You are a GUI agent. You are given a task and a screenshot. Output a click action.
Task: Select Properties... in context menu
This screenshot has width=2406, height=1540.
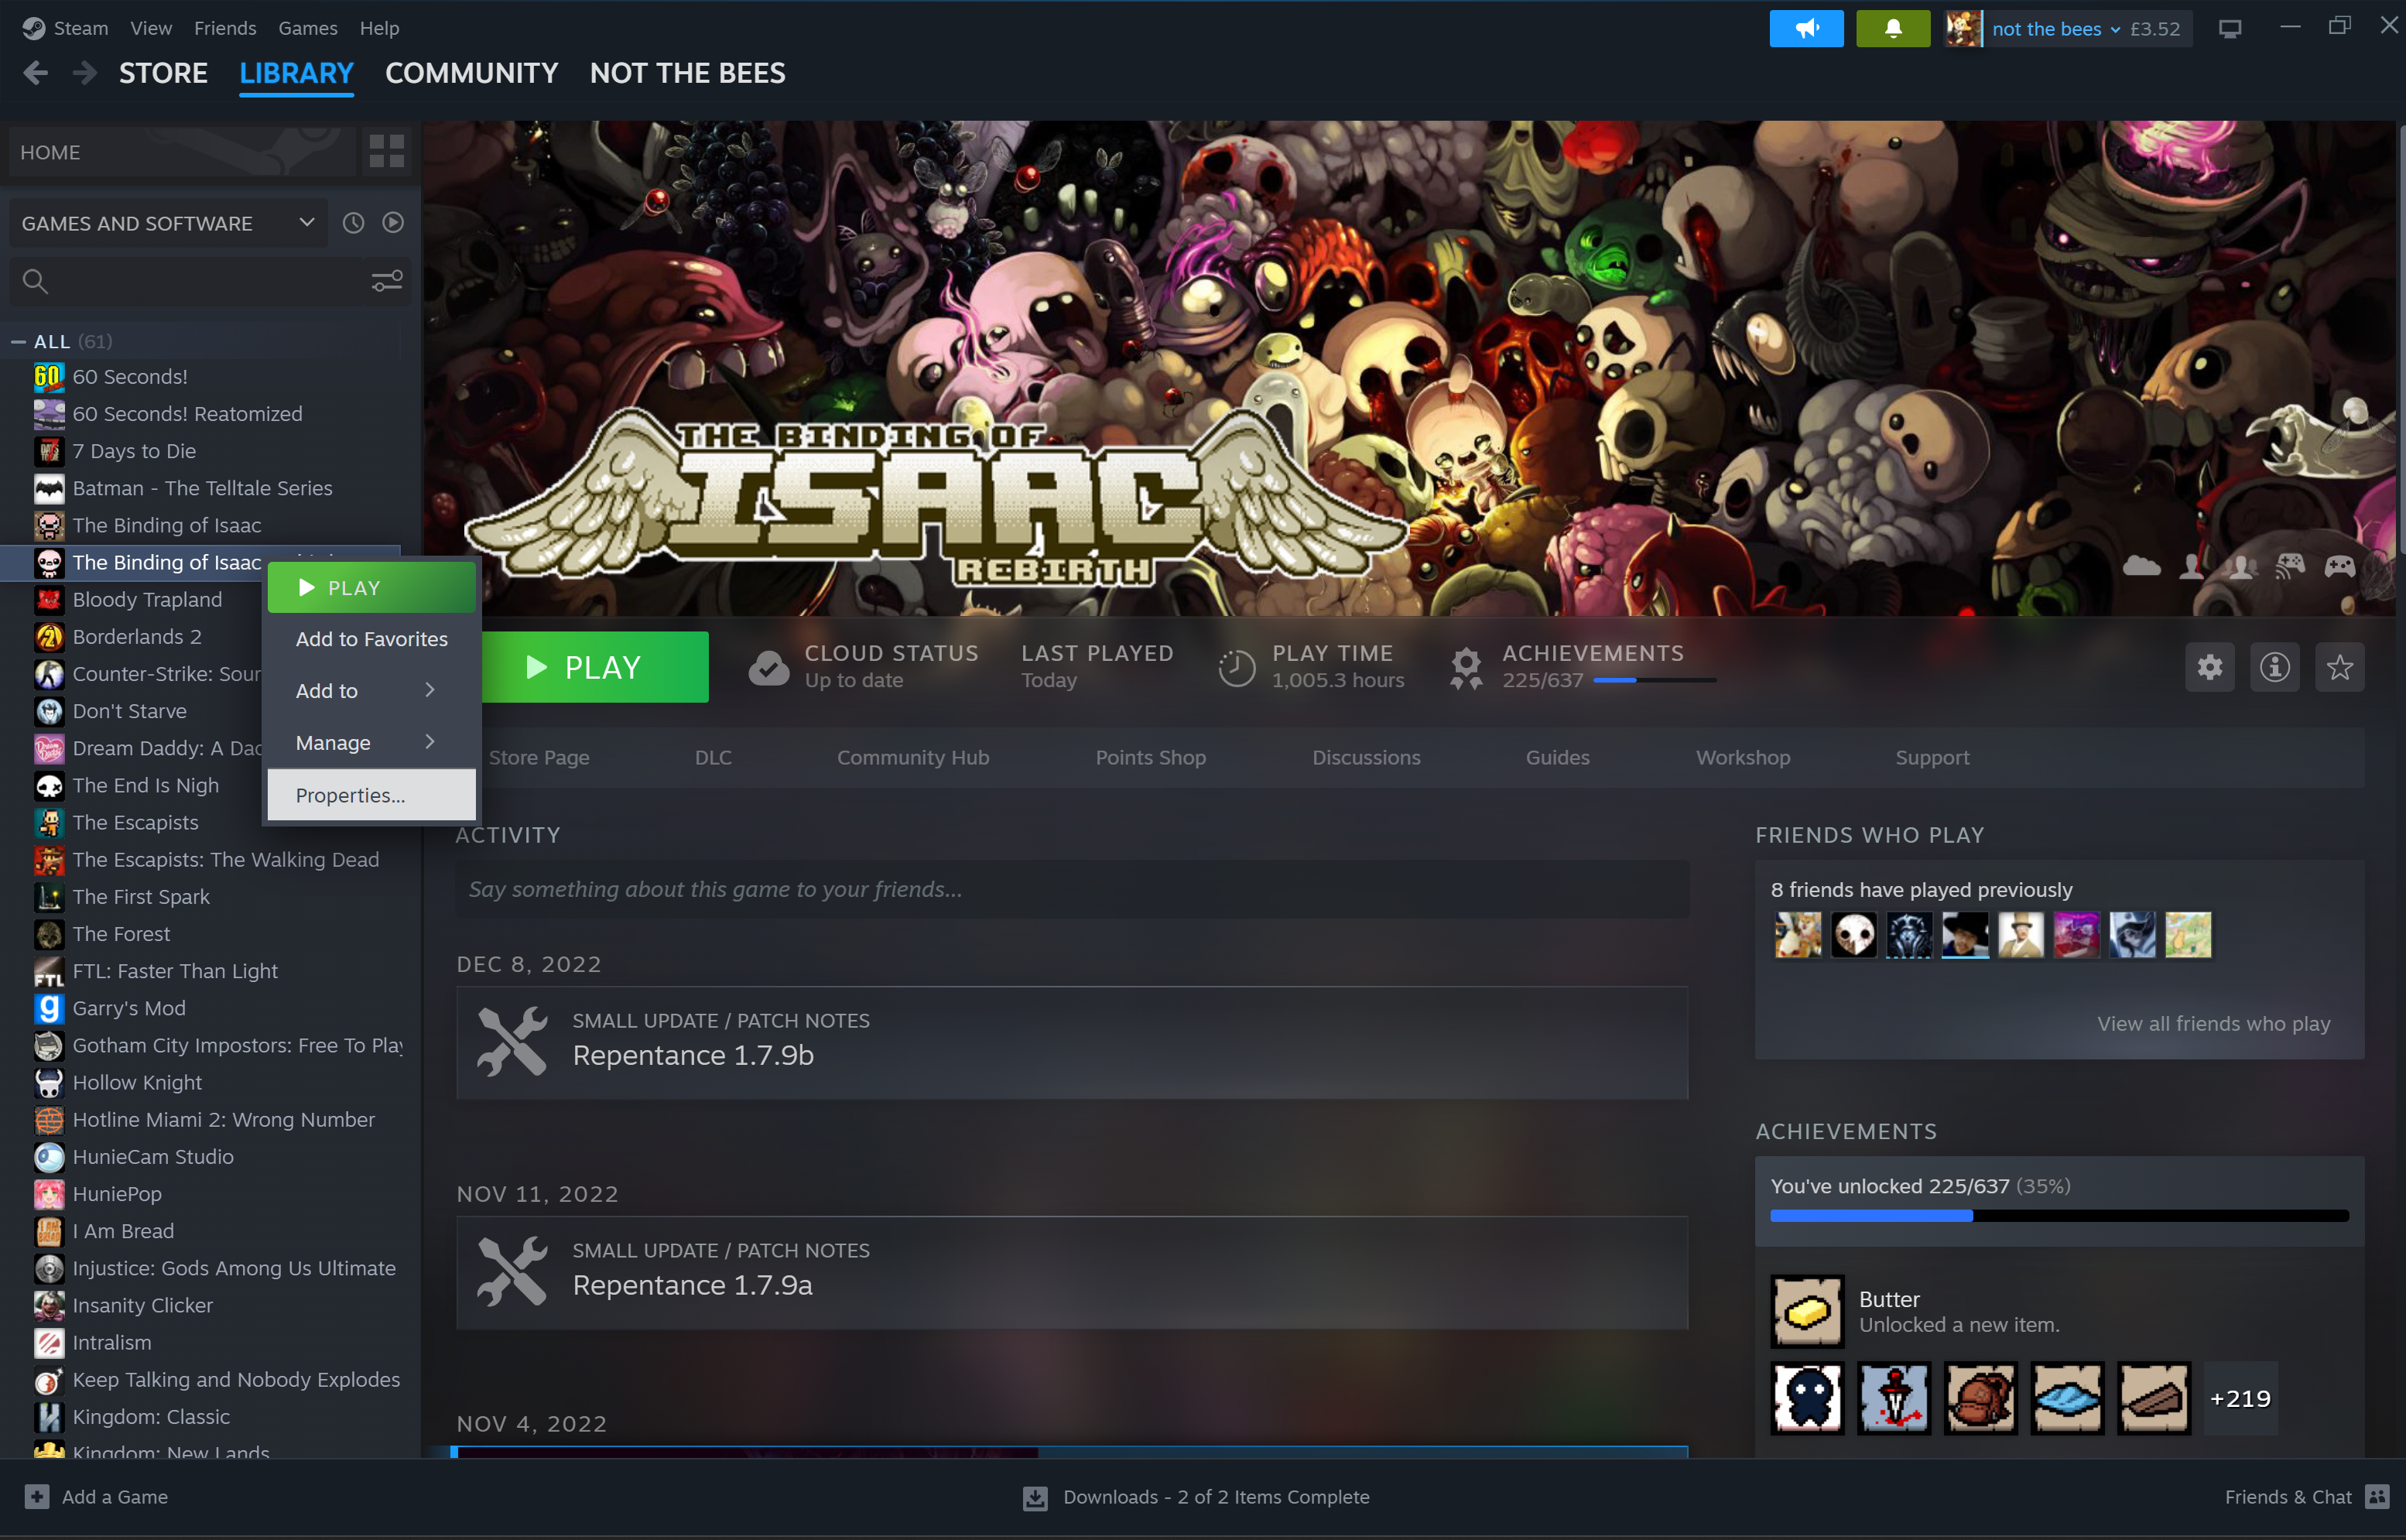pyautogui.click(x=371, y=795)
